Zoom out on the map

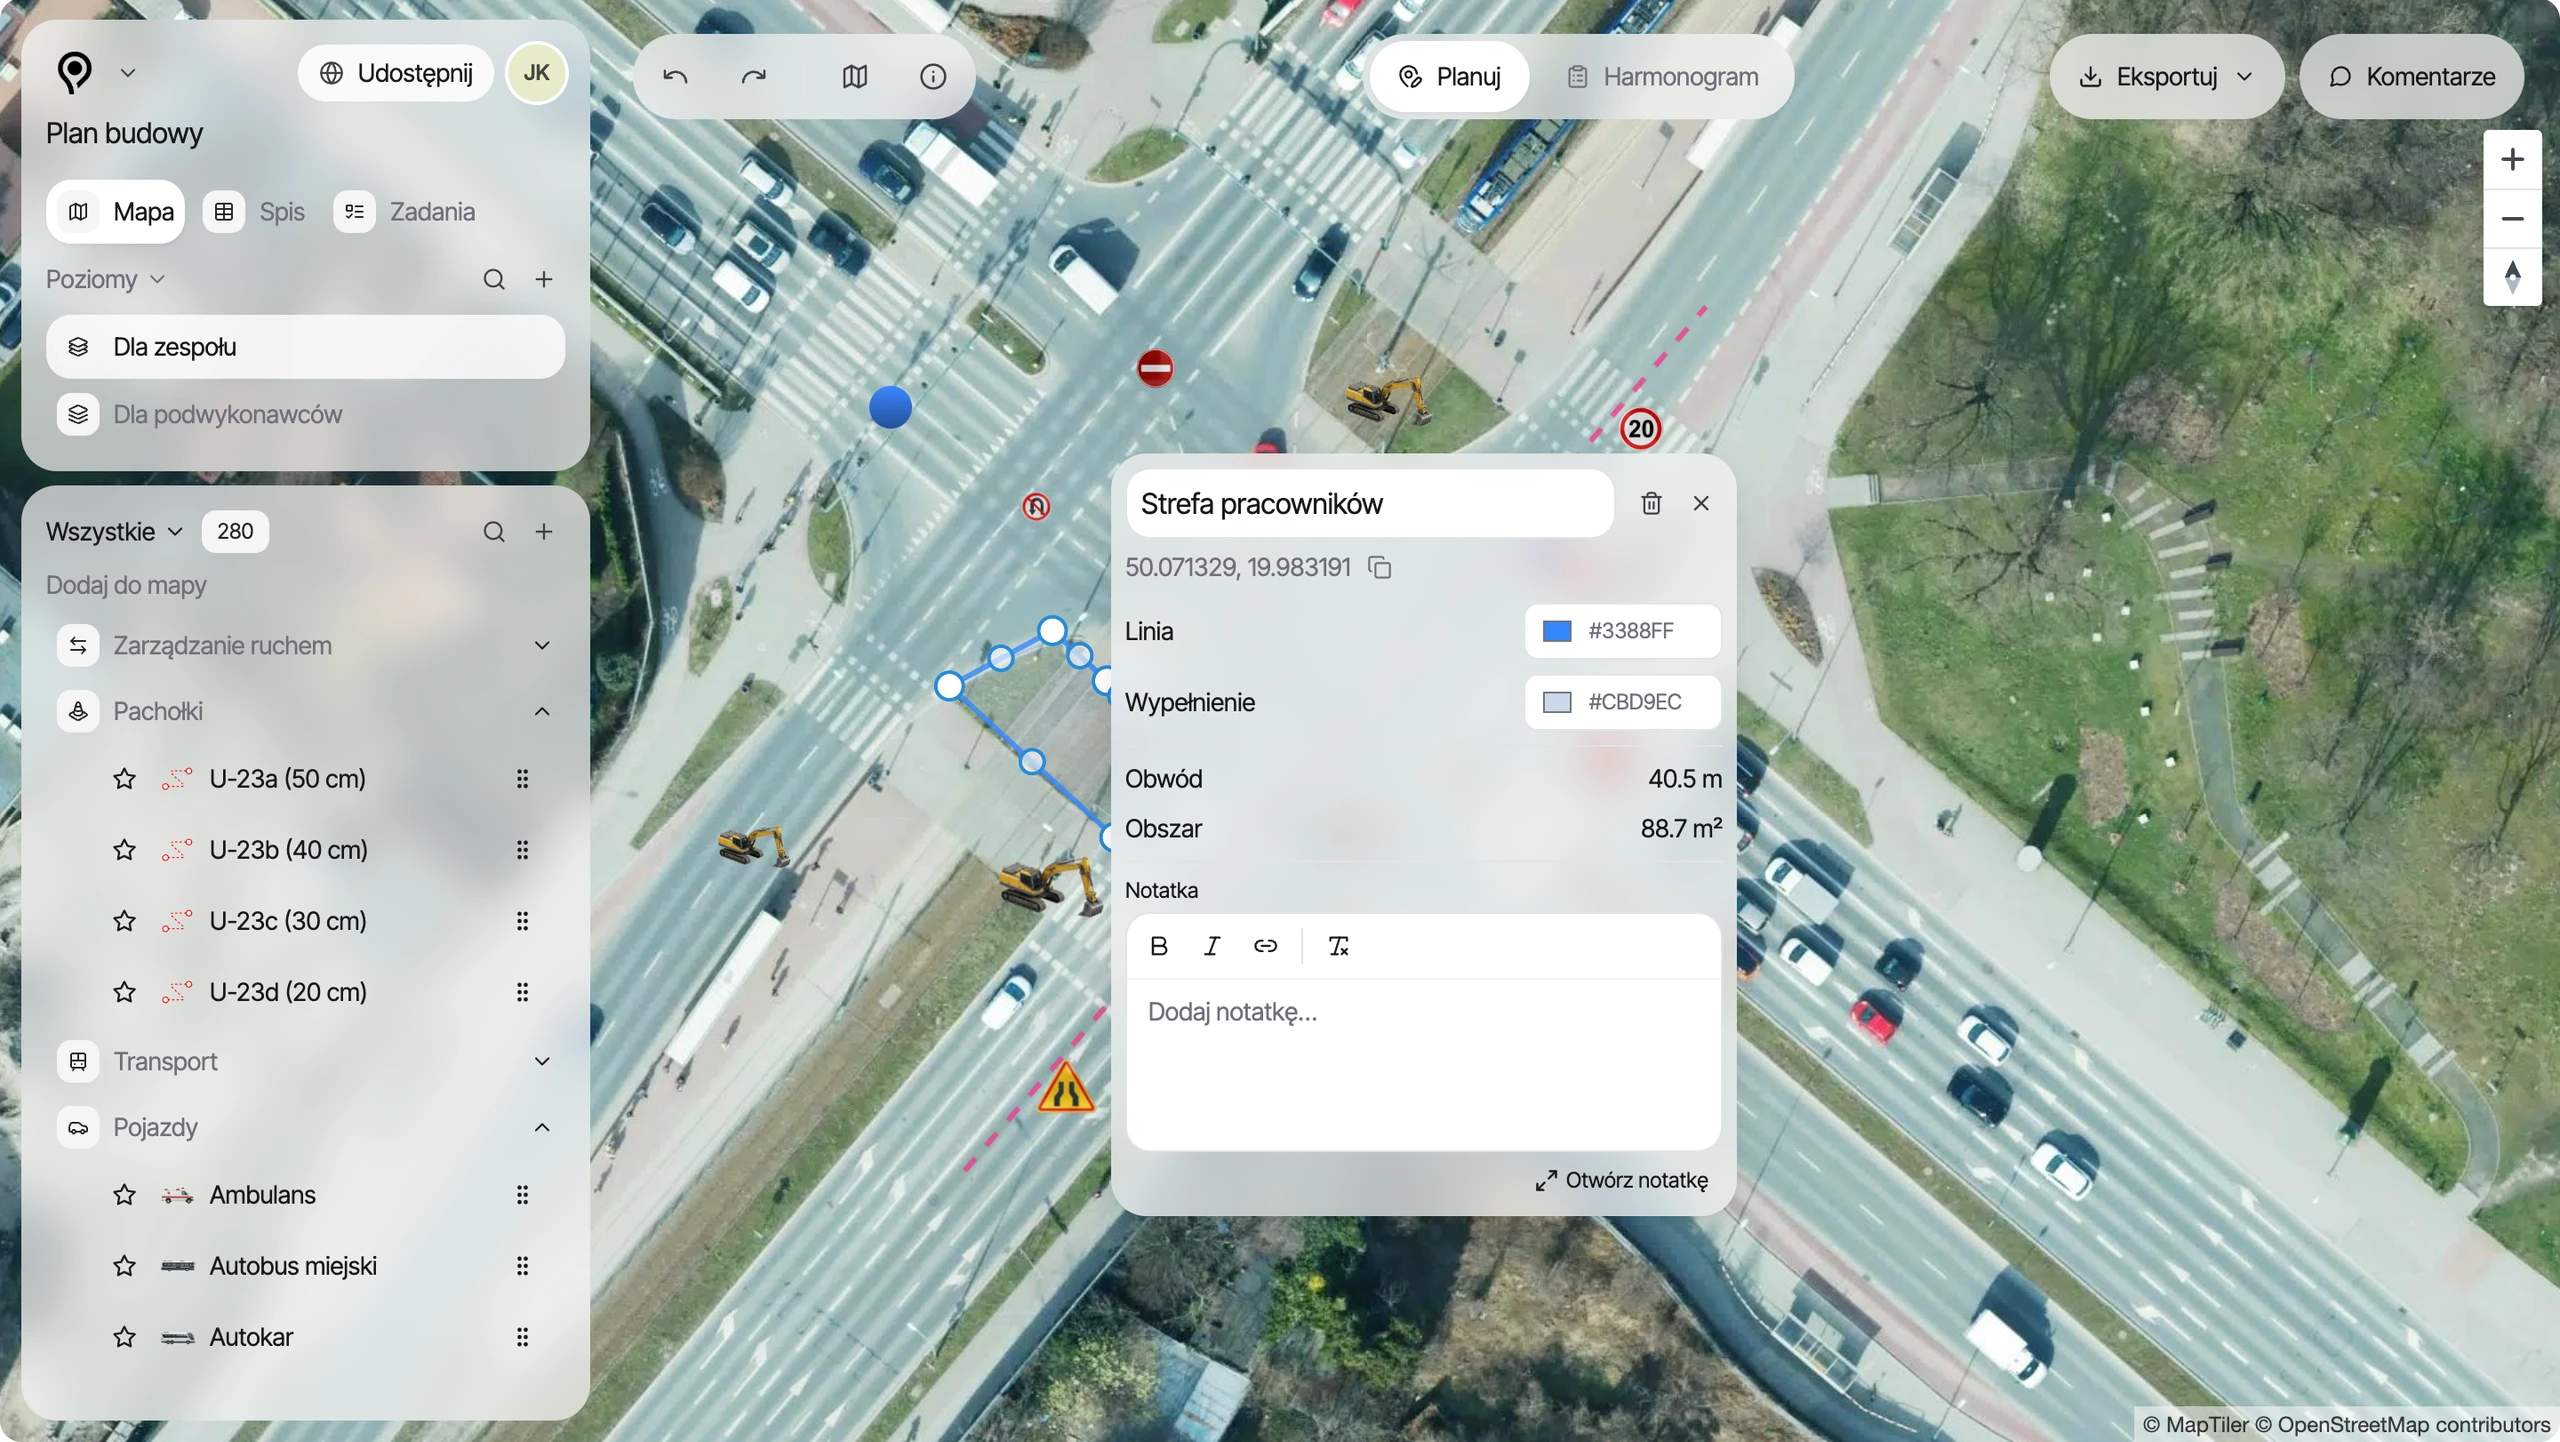pyautogui.click(x=2512, y=219)
